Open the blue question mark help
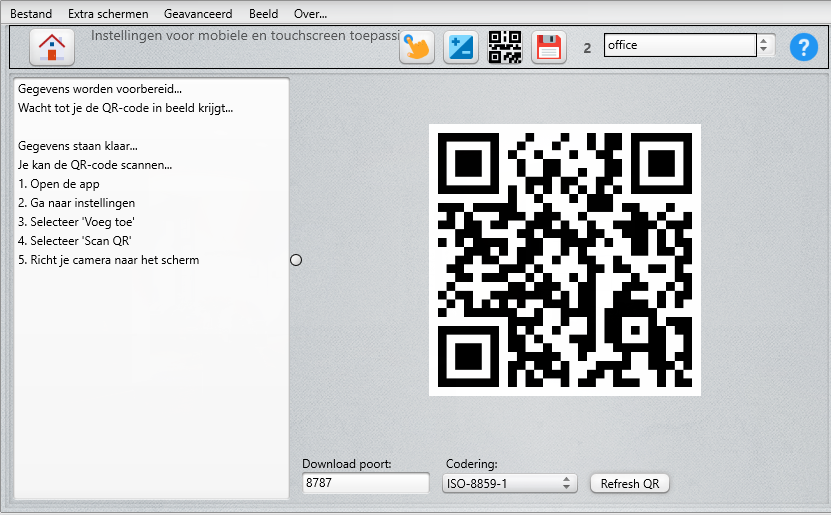 point(803,47)
